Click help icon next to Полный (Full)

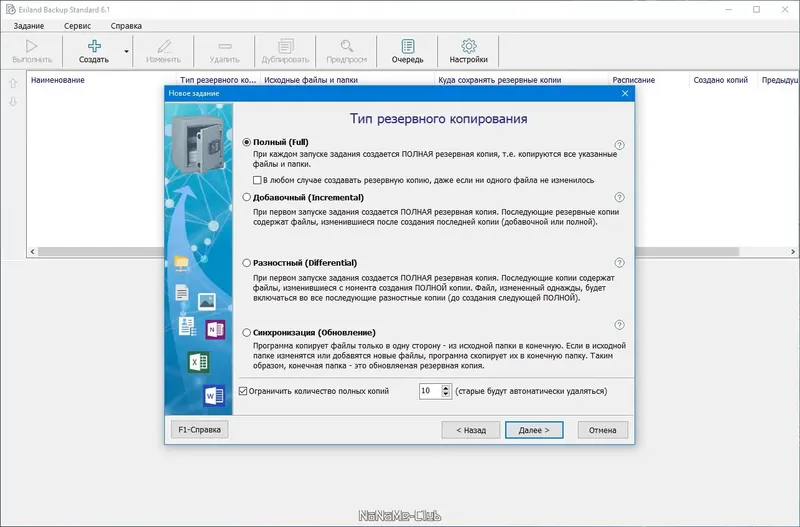tap(619, 145)
